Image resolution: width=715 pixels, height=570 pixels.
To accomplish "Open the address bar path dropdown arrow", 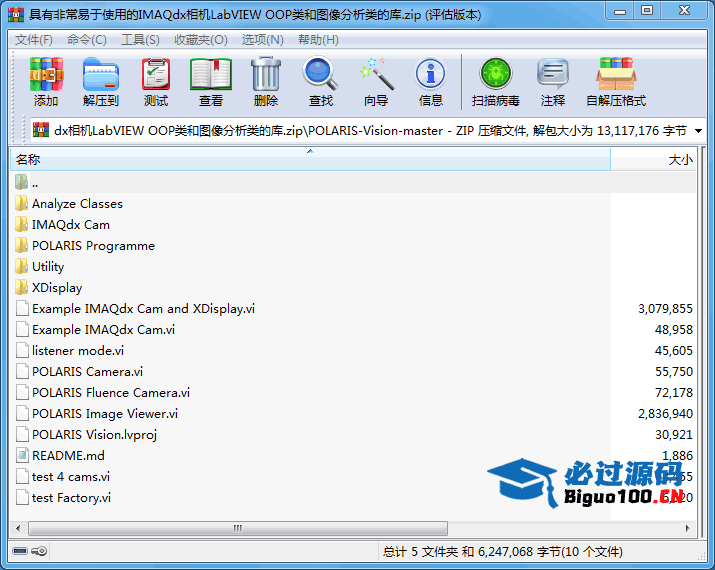I will (x=698, y=131).
